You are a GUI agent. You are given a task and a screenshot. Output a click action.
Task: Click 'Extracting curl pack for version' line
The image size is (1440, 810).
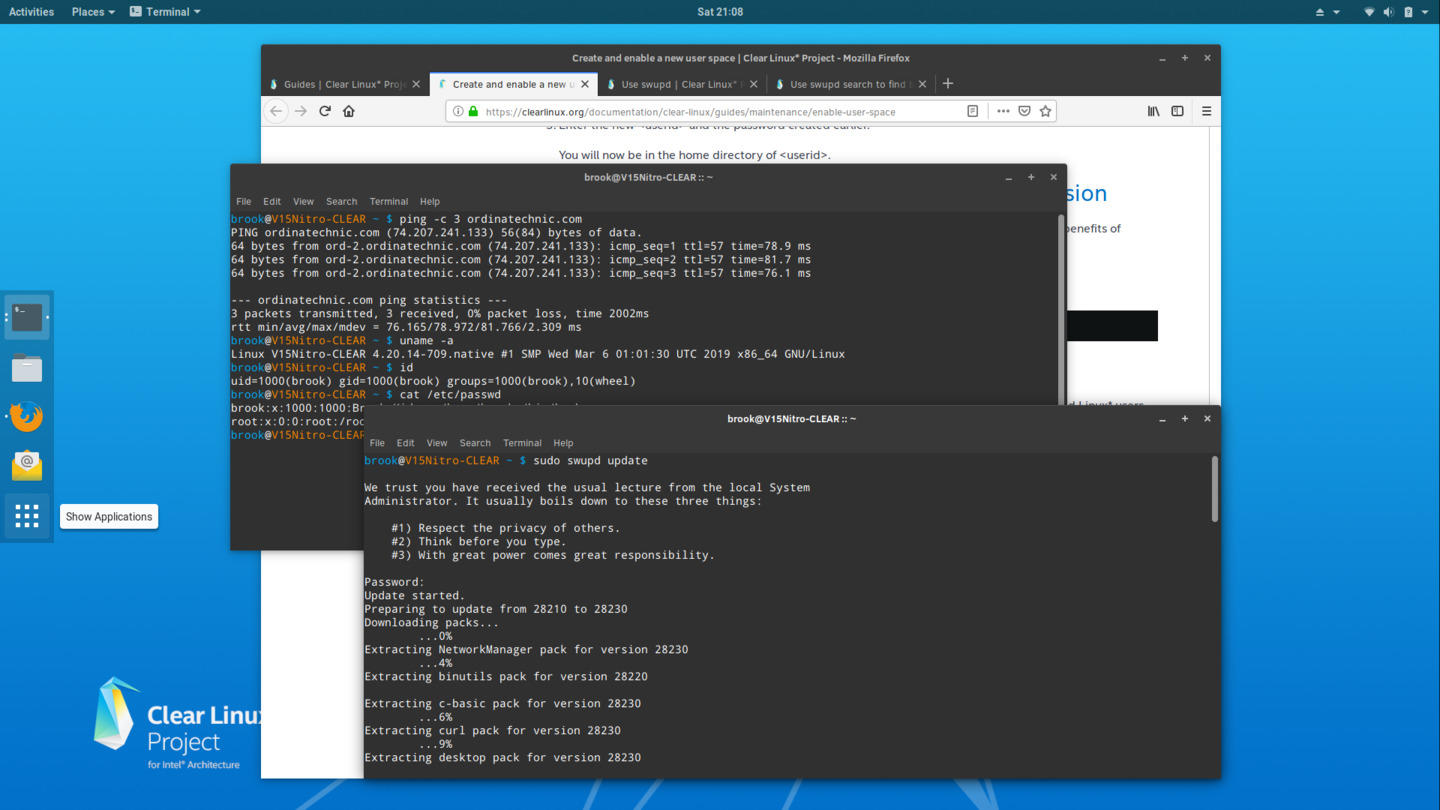click(x=492, y=731)
